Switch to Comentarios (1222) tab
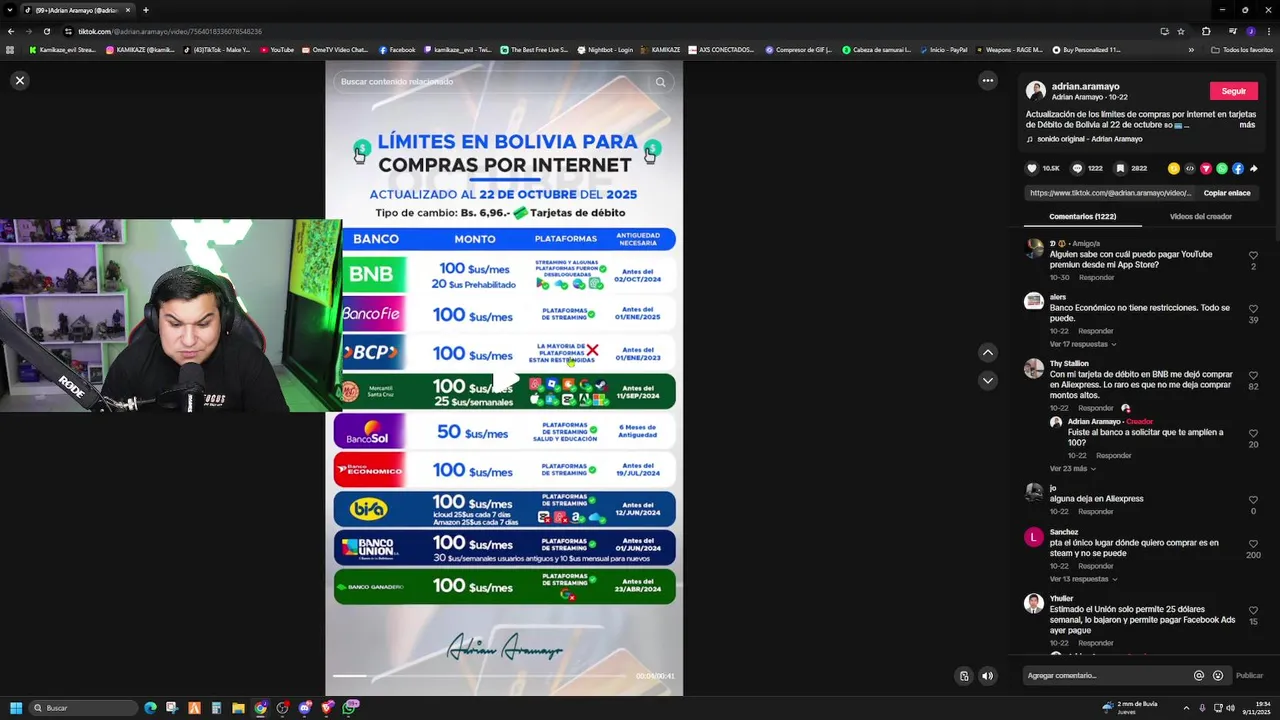 tap(1082, 216)
